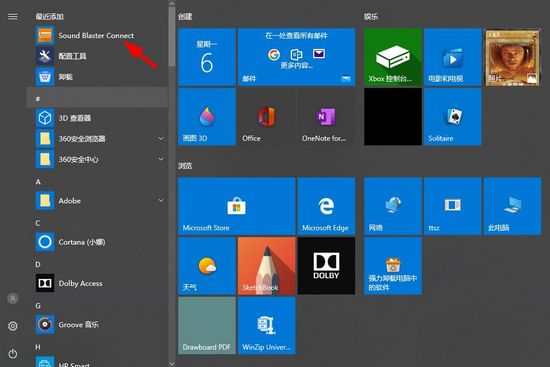The height and width of the screenshot is (367, 550).
Task: Open the 卸载 uninstall entry
Action: pyautogui.click(x=97, y=76)
